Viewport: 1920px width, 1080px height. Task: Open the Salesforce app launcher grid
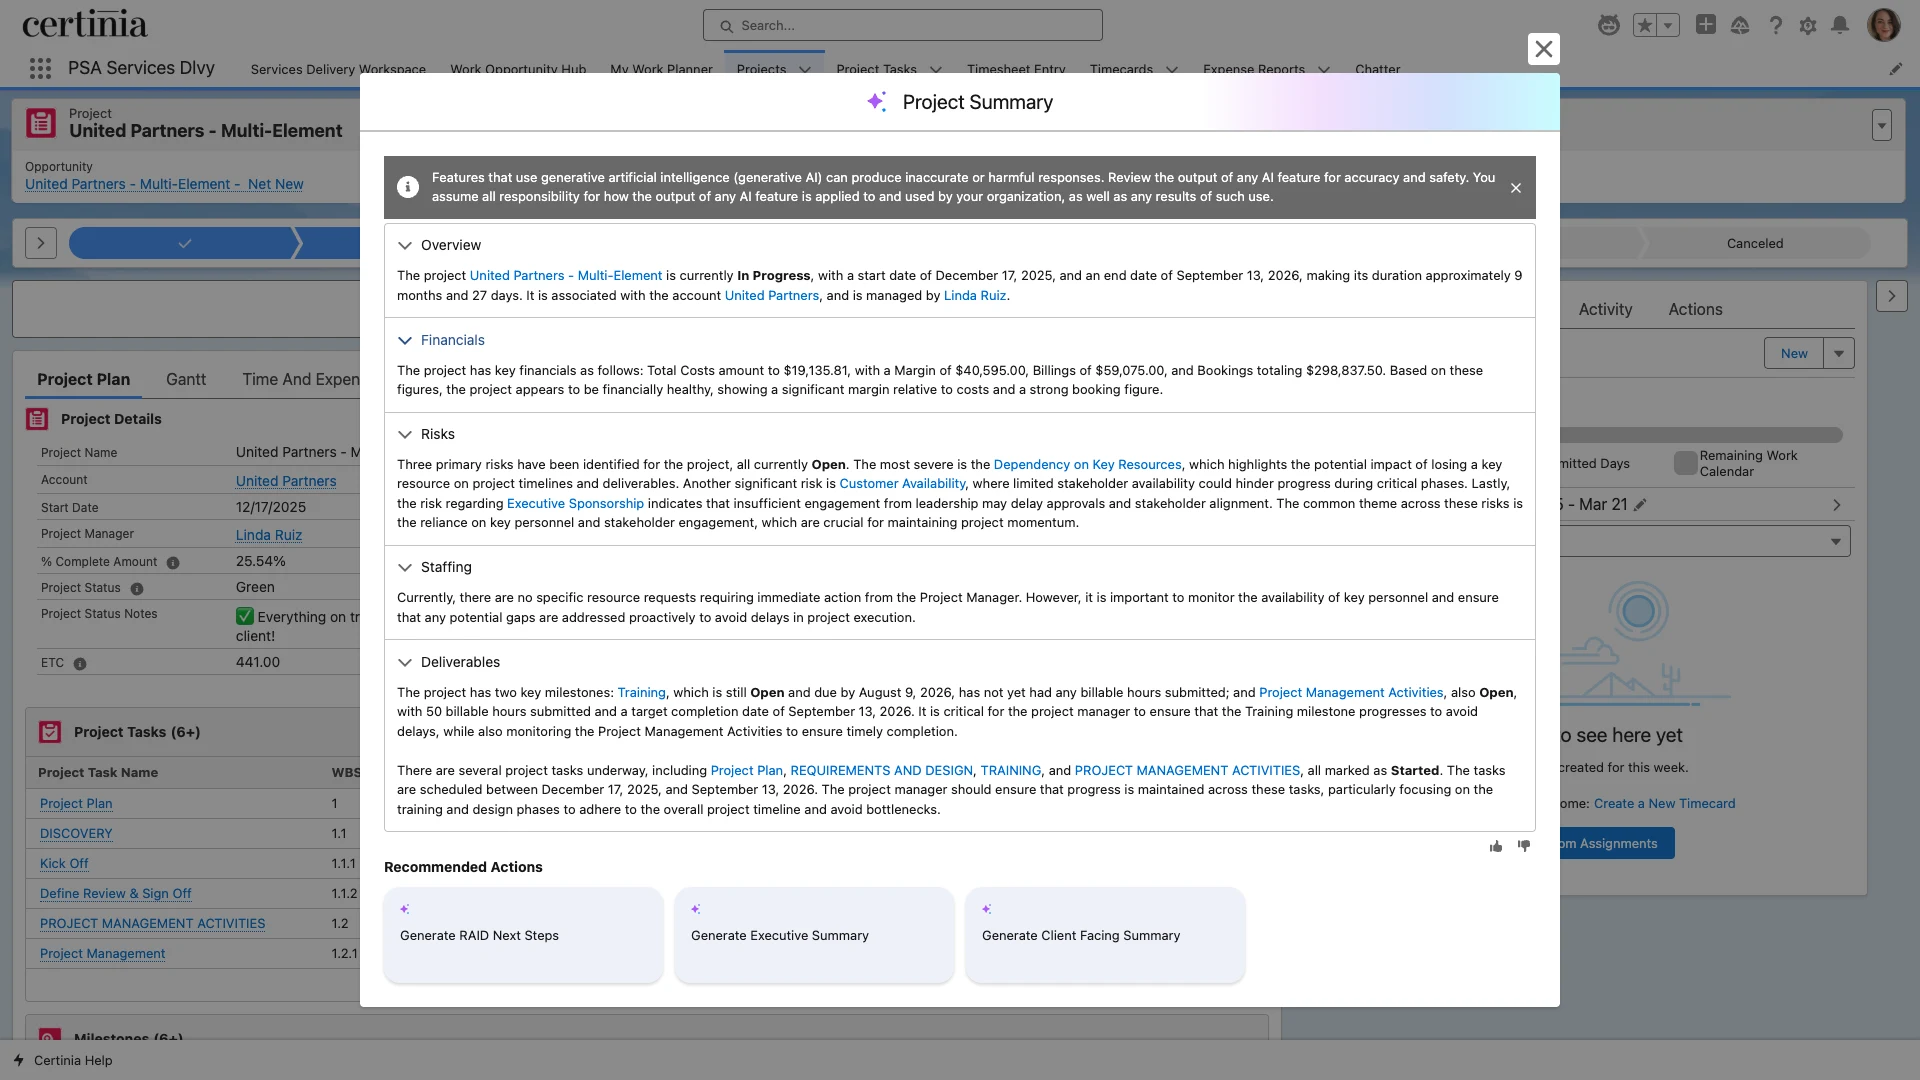point(40,68)
